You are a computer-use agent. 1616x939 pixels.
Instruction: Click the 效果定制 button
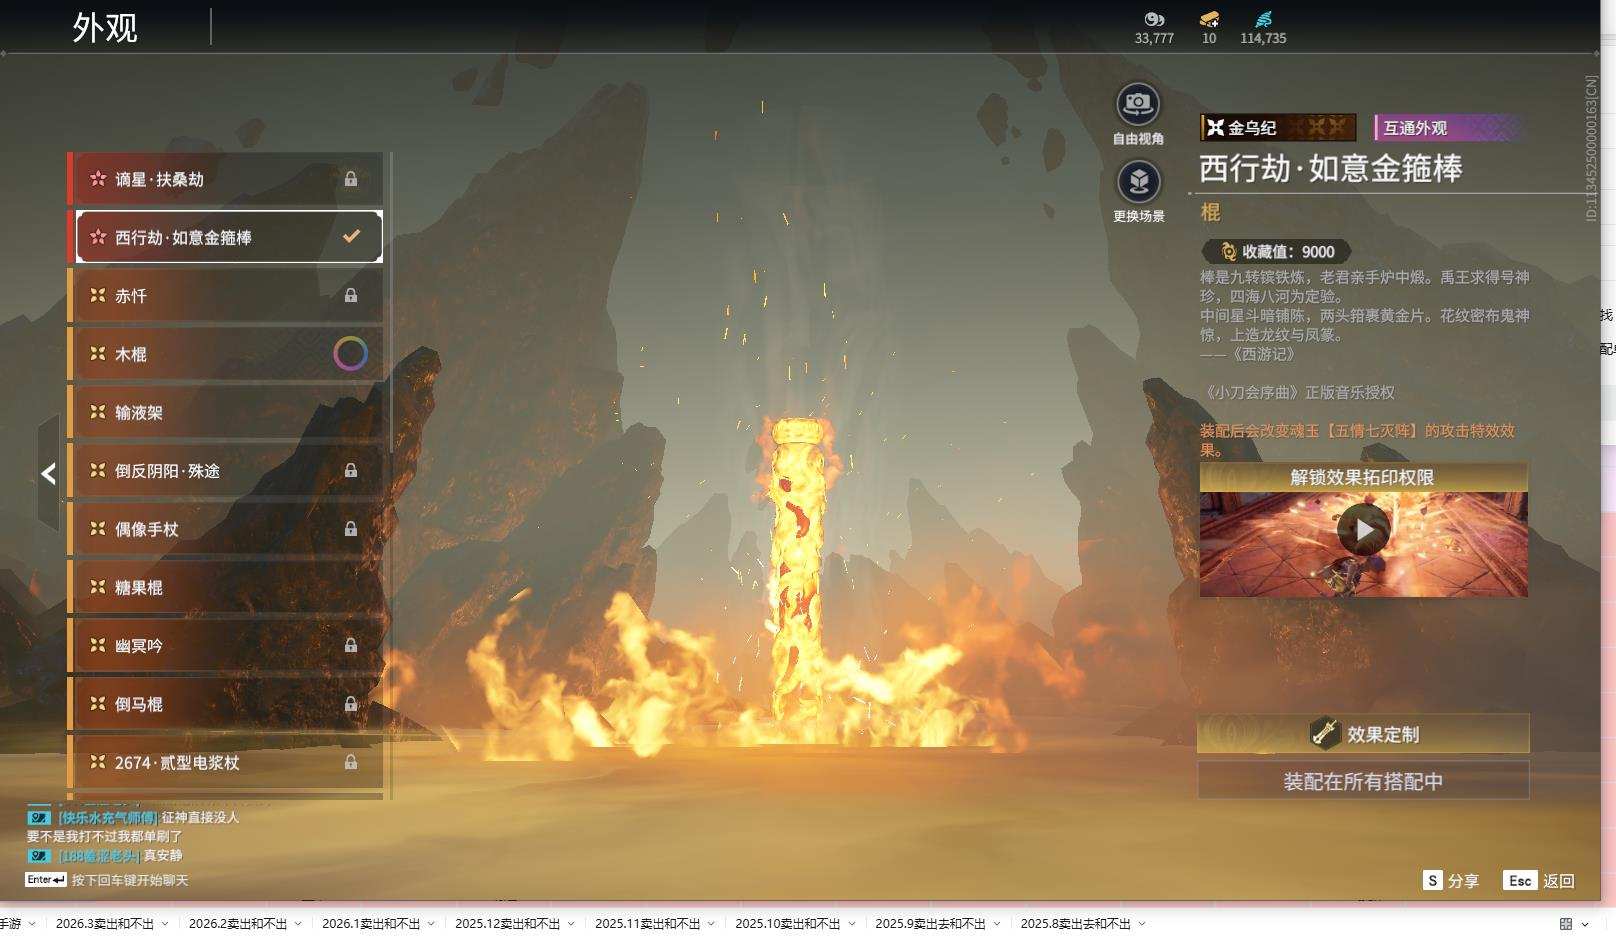click(1363, 734)
